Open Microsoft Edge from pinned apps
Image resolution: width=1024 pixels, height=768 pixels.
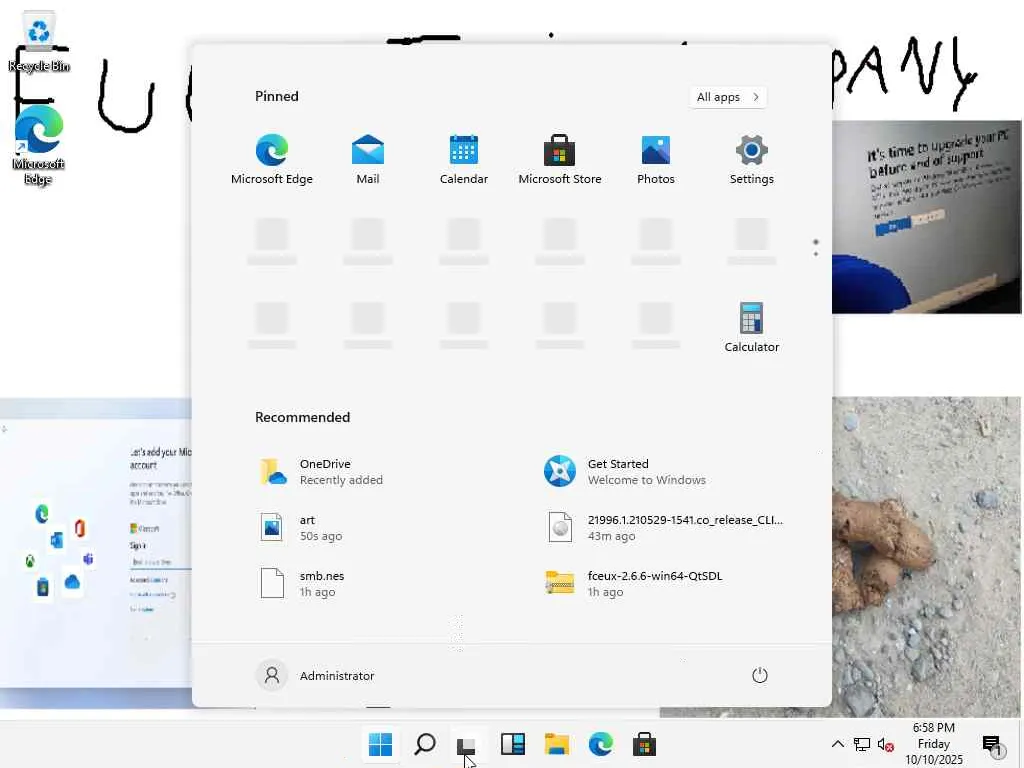272,160
